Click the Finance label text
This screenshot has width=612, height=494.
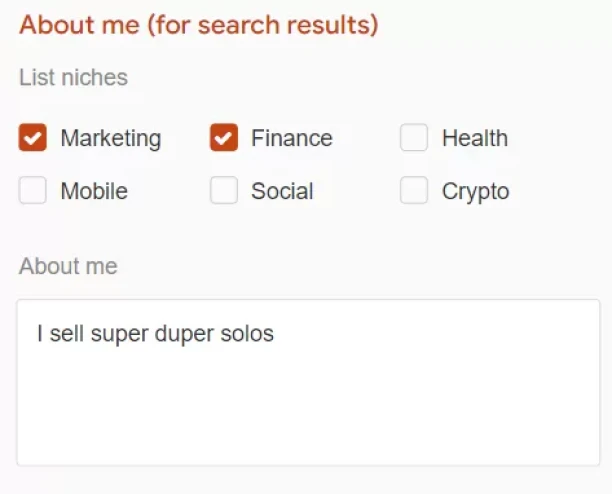pyautogui.click(x=291, y=138)
